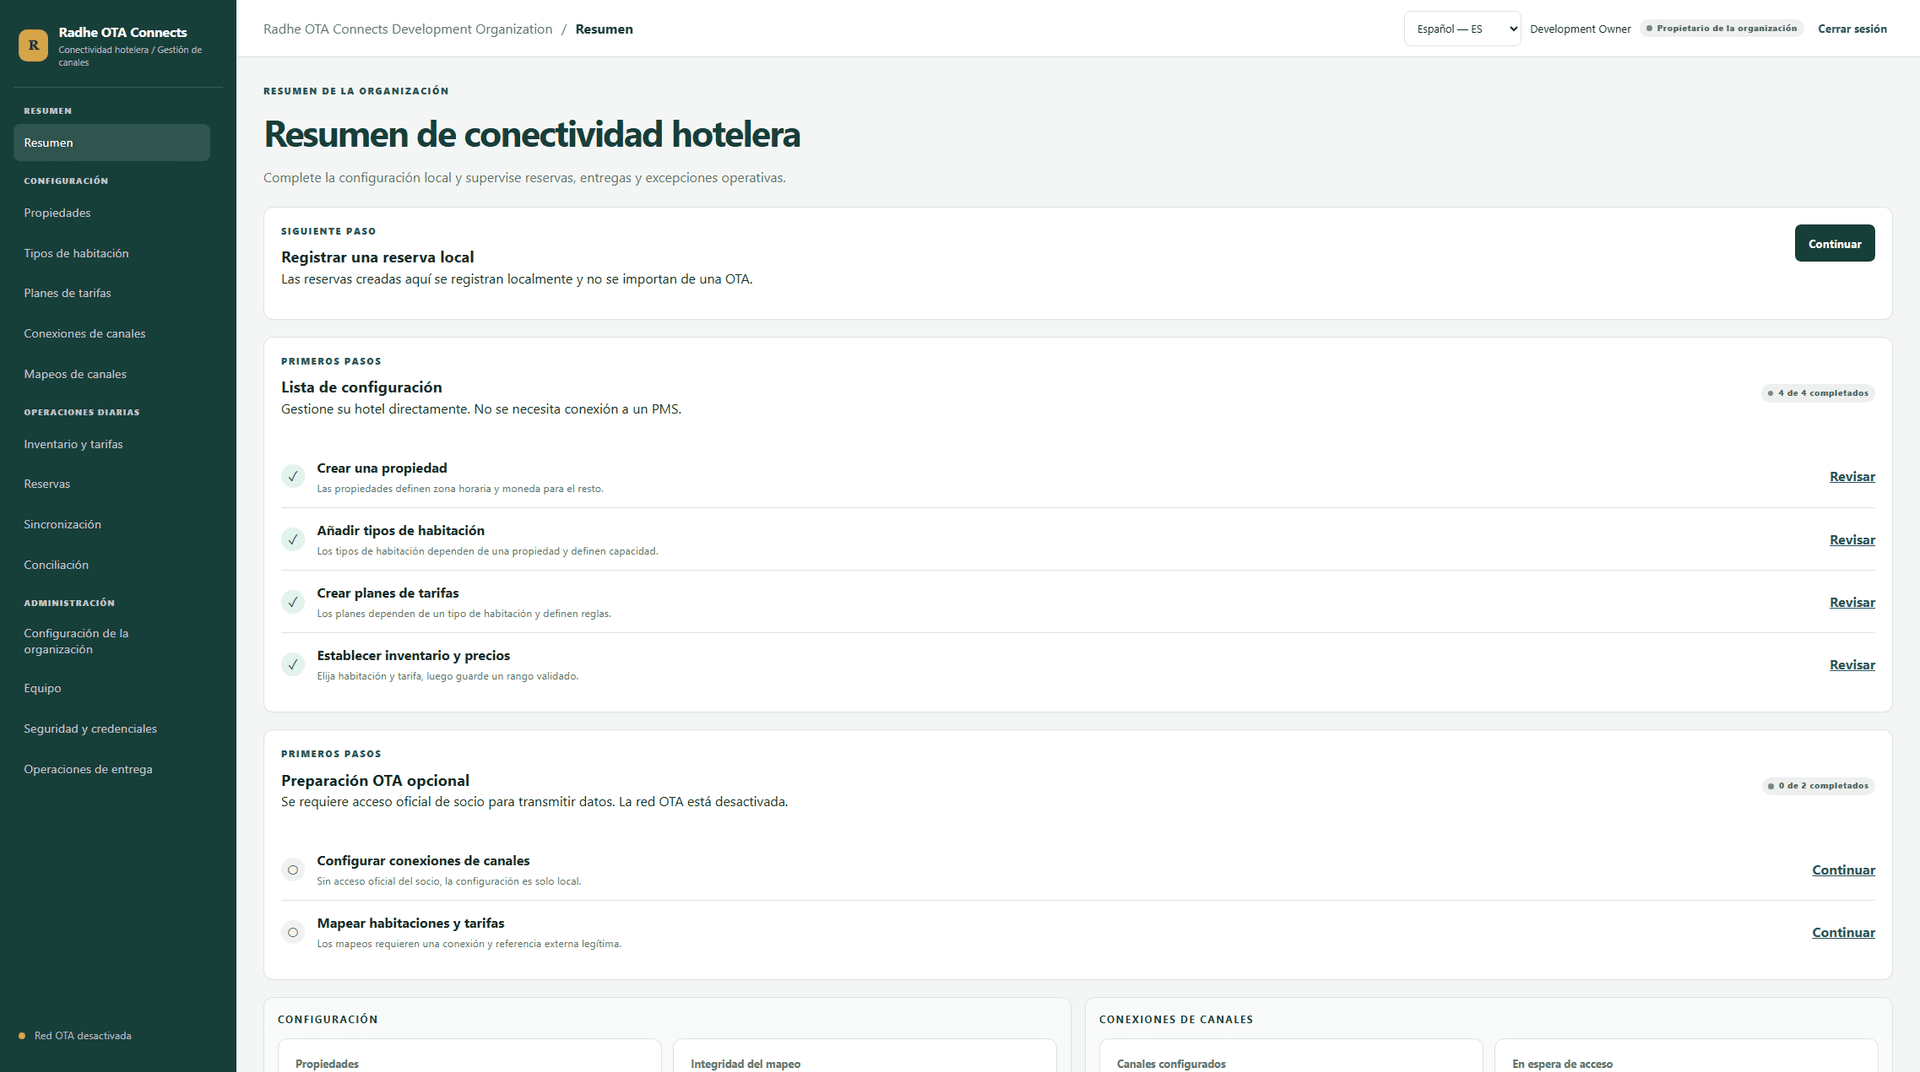Open Sincronización page

[112, 524]
